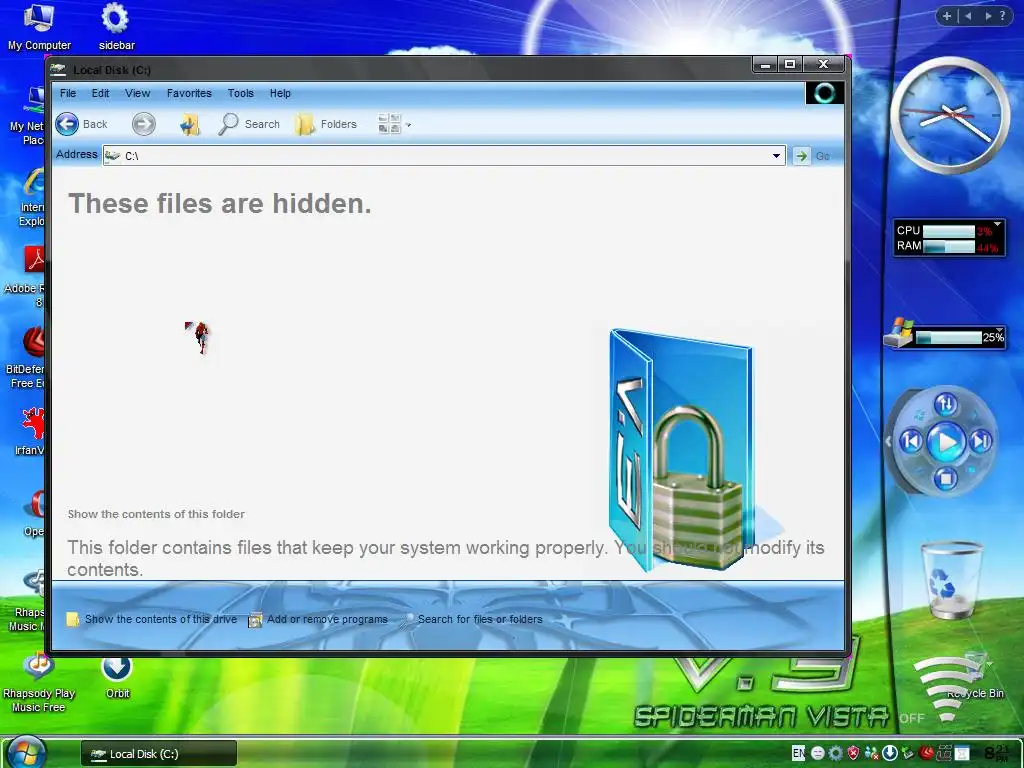This screenshot has width=1024, height=768.
Task: Click the CPU usage bar
Action: pos(949,231)
